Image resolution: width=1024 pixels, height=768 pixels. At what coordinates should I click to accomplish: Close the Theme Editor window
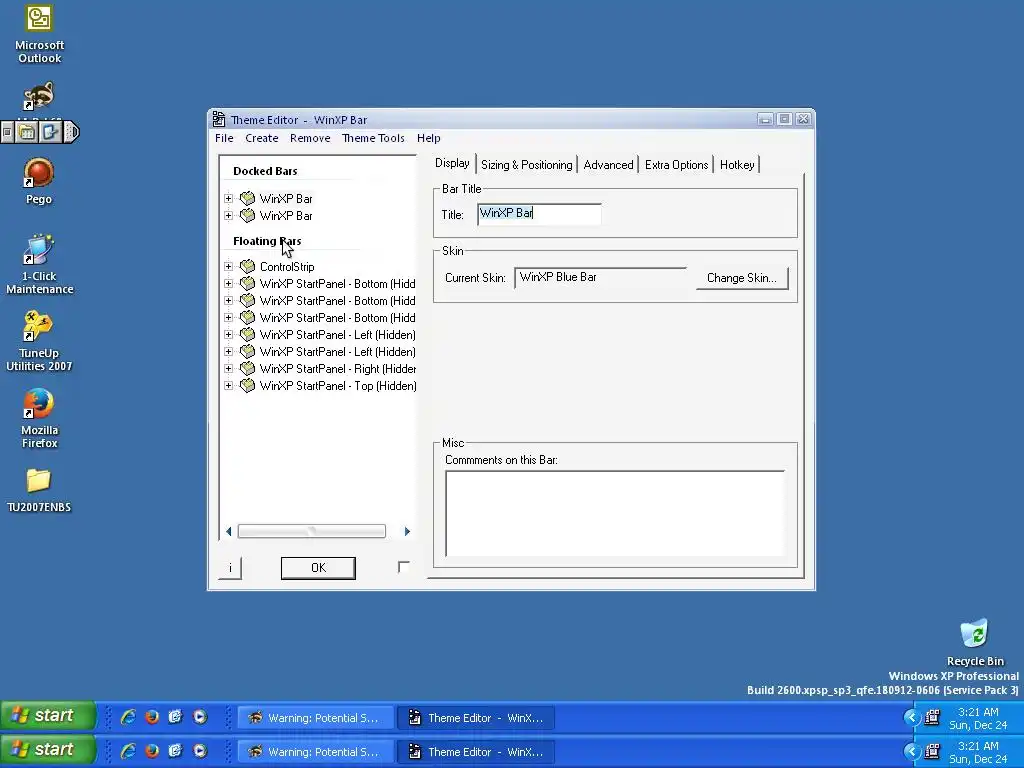(803, 119)
